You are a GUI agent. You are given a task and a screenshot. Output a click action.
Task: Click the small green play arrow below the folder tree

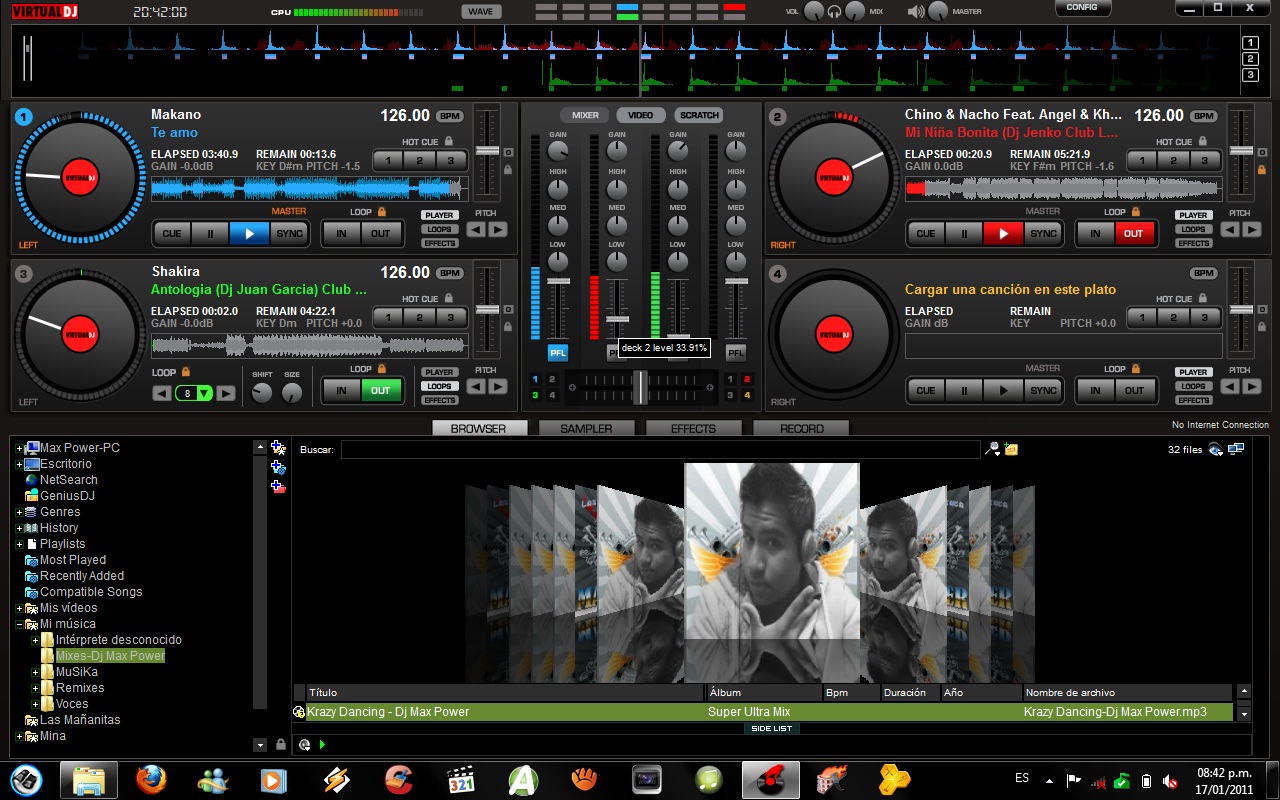click(x=322, y=745)
